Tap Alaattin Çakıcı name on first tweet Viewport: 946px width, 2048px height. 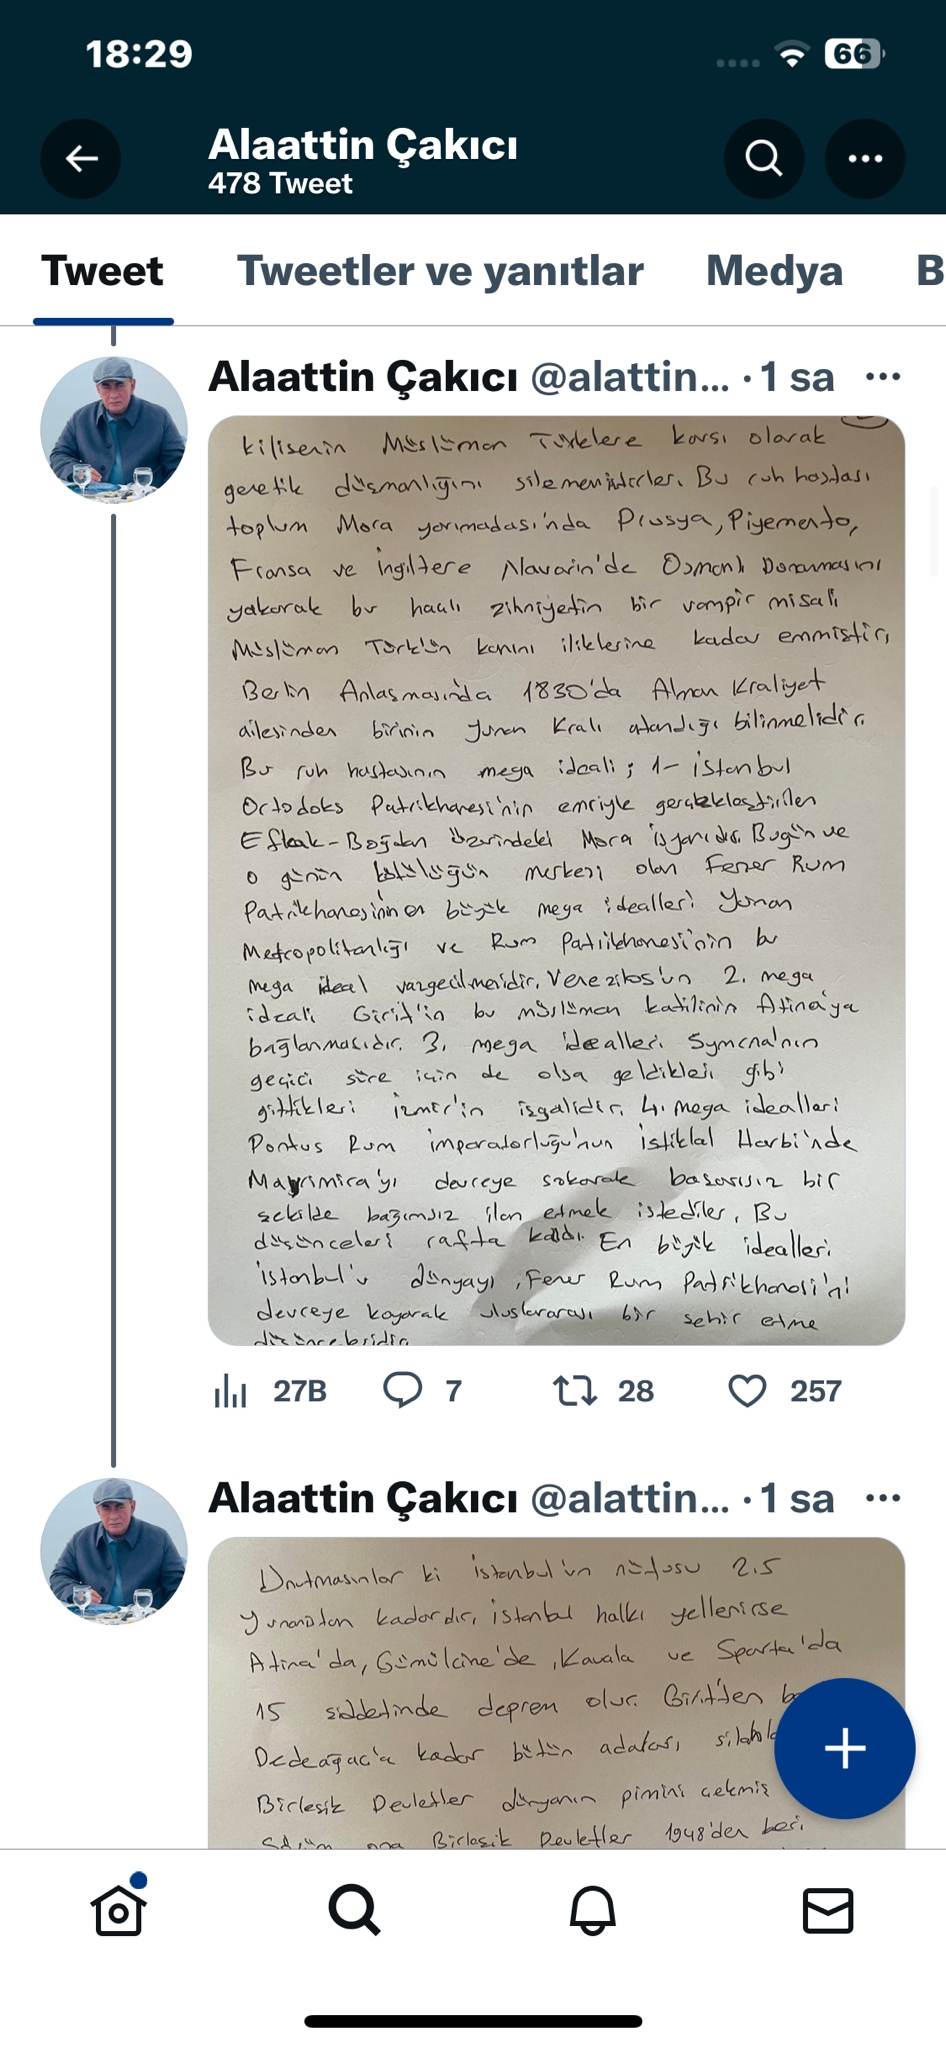(x=363, y=377)
